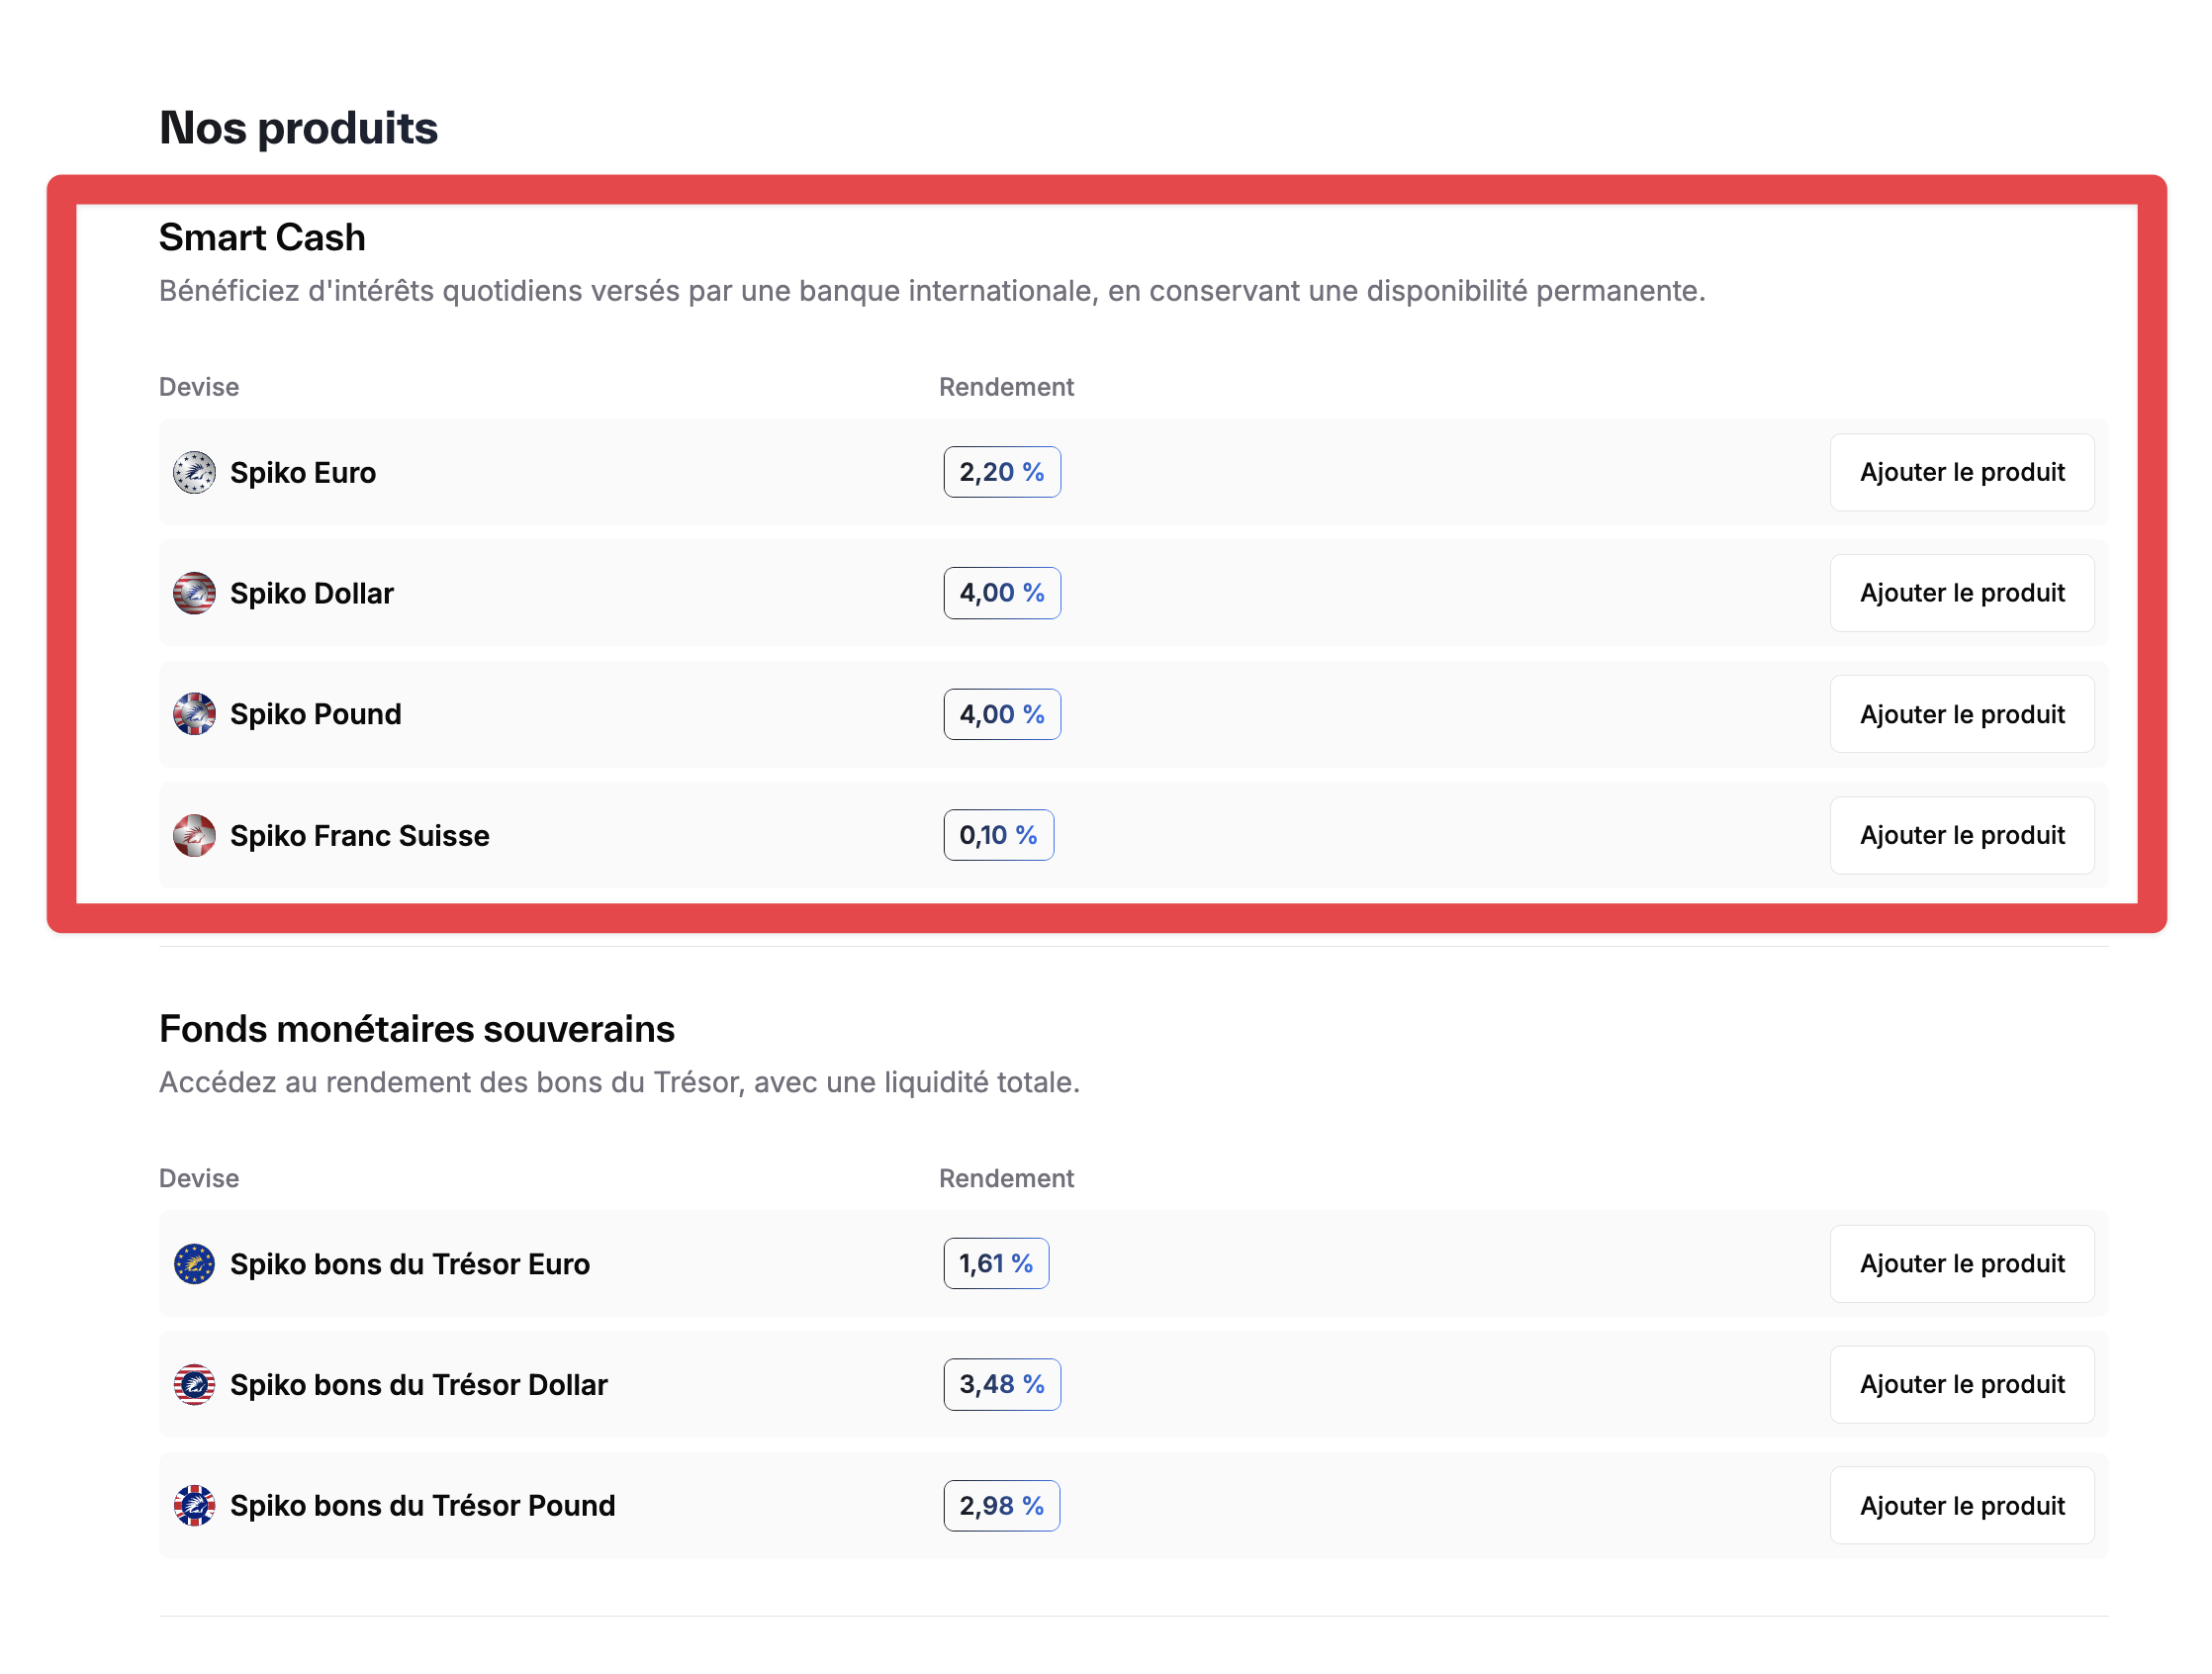Add the Spiko Dollar product
Image resolution: width=2212 pixels, height=1674 pixels.
tap(1961, 593)
